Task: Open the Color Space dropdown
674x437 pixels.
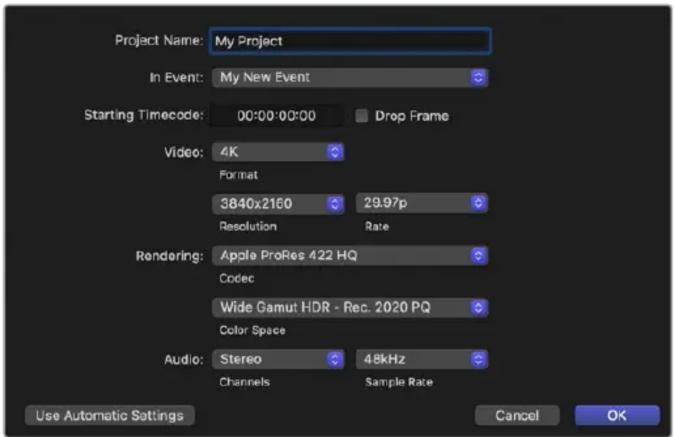Action: point(350,308)
